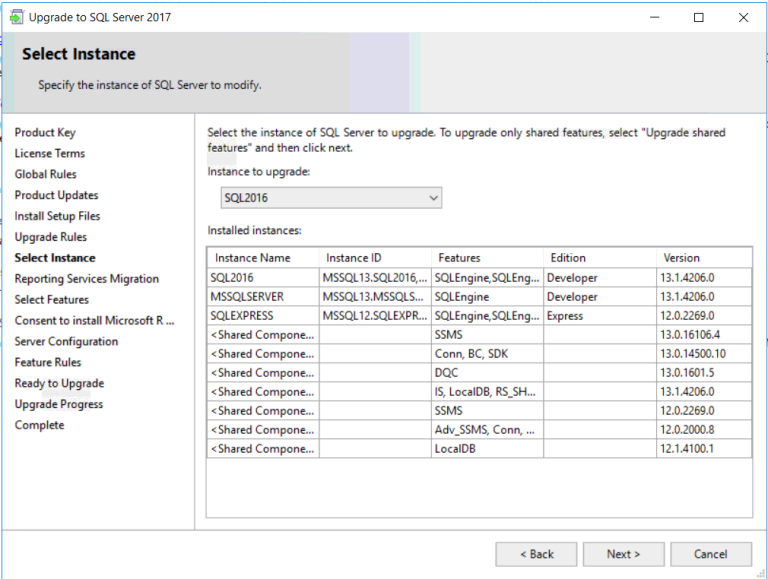Select the SQLEXPRESS instance row
This screenshot has width=768, height=579.
pos(262,316)
